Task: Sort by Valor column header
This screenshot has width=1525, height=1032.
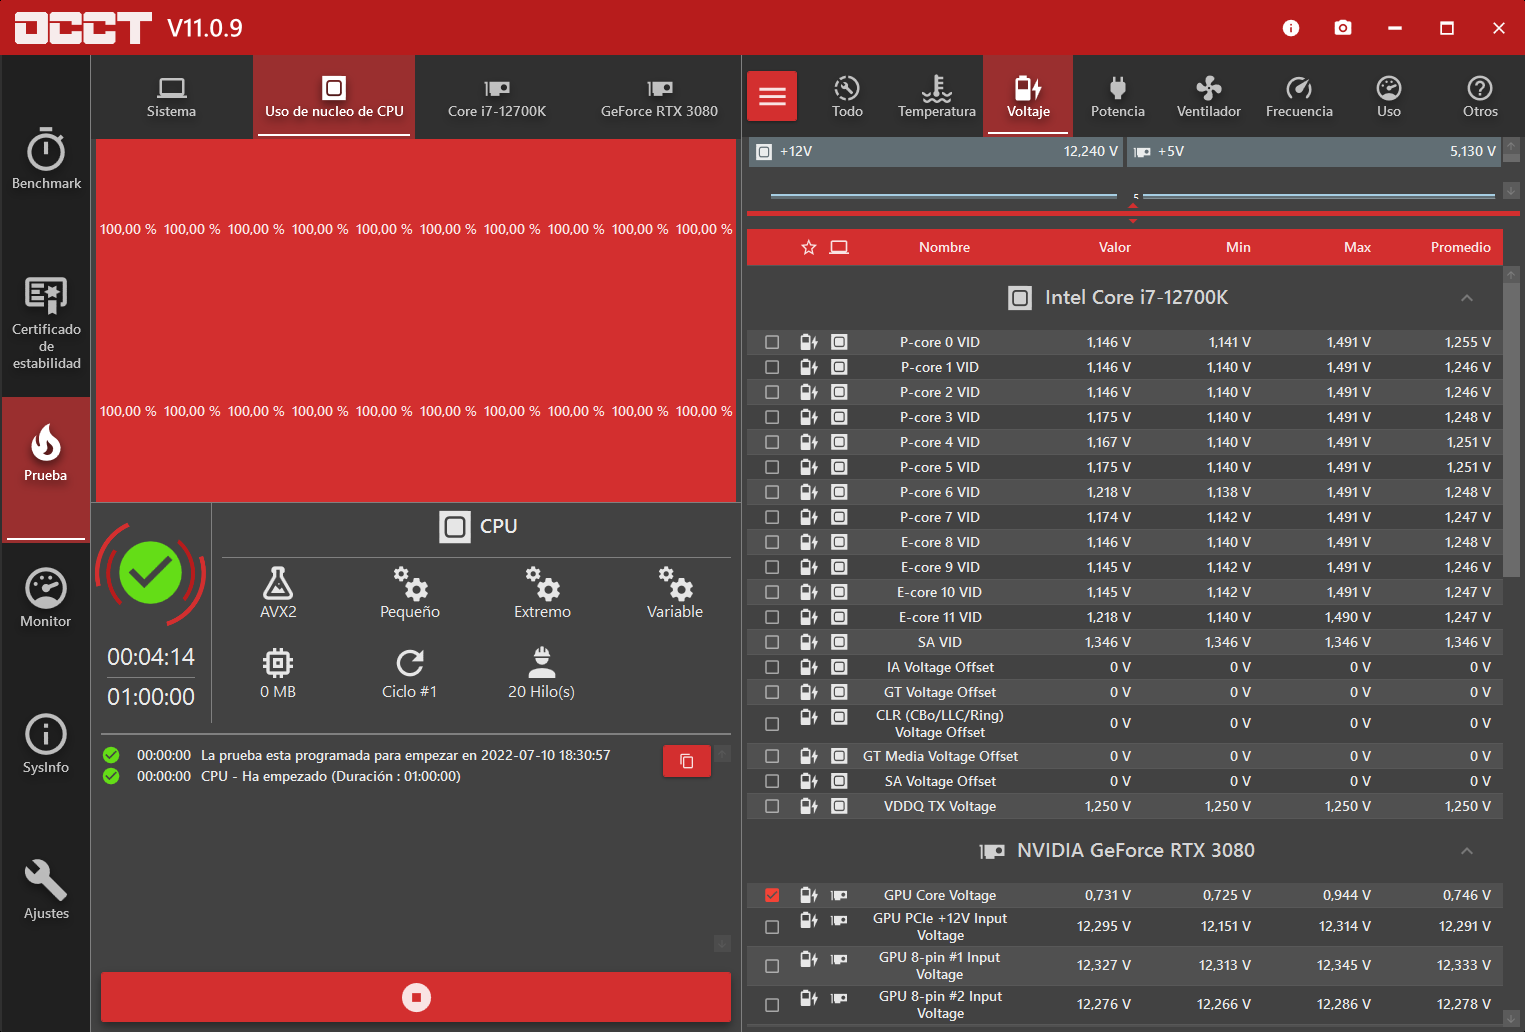Action: tap(1115, 247)
